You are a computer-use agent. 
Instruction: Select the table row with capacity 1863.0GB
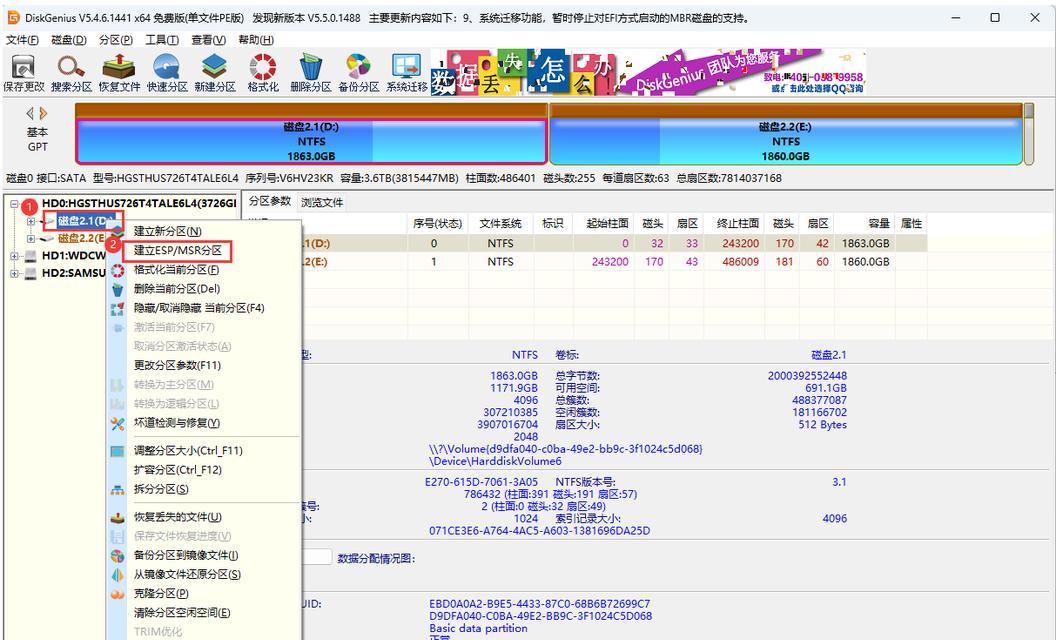point(583,243)
